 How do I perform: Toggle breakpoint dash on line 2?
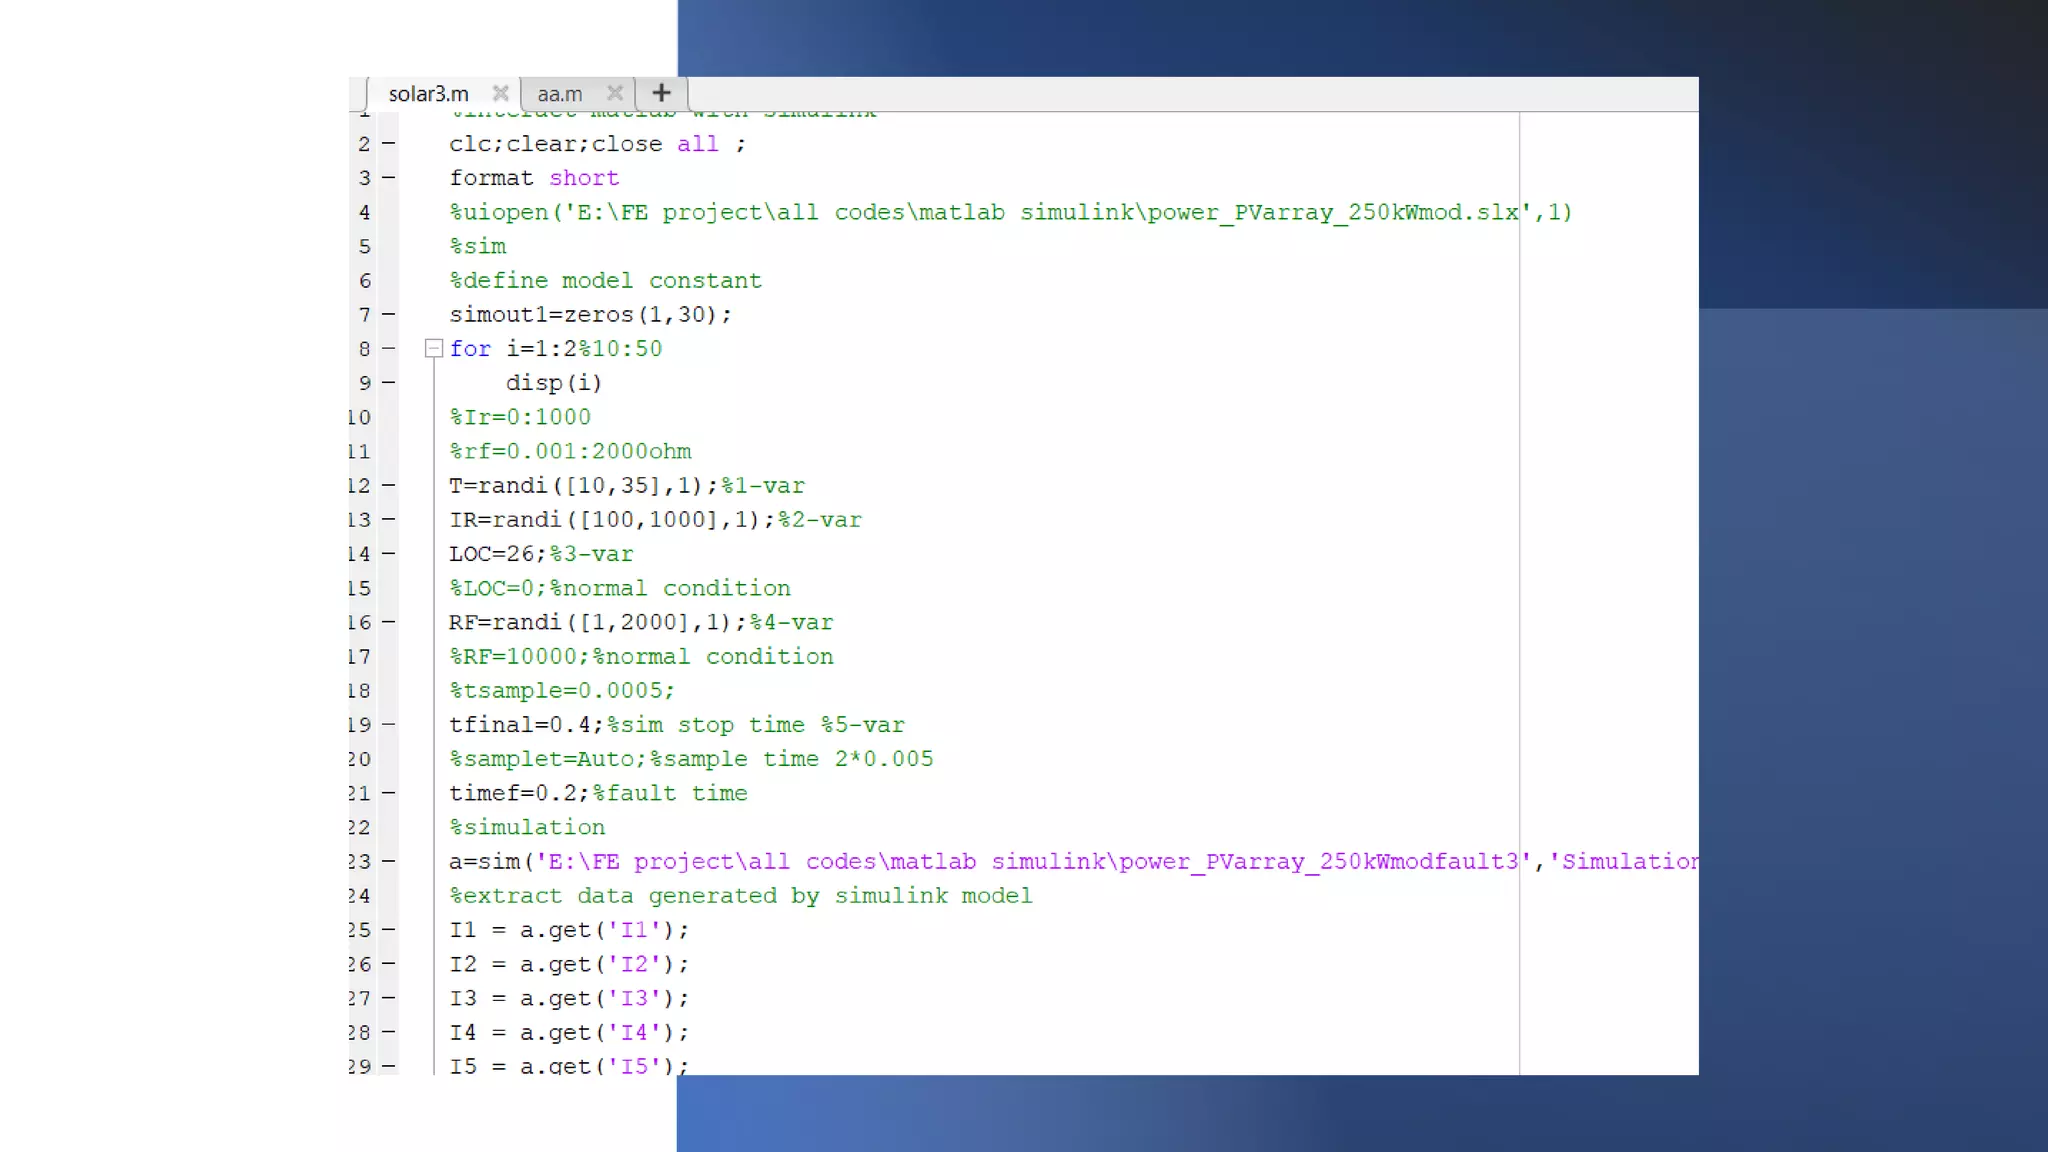pos(389,144)
